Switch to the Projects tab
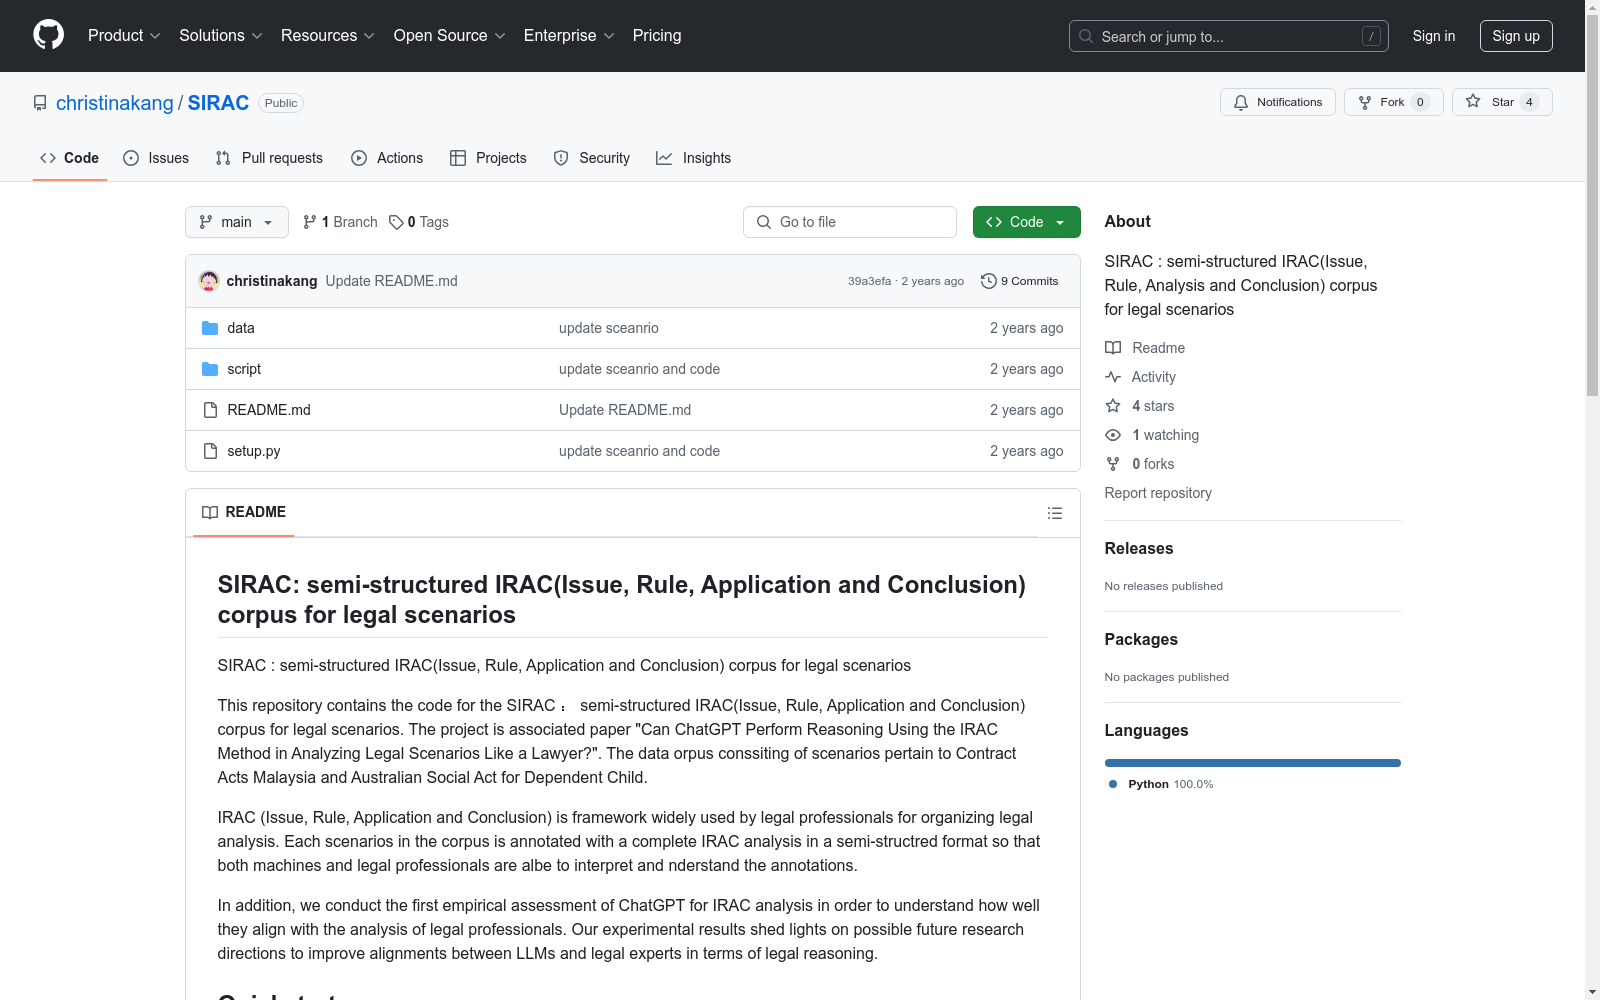This screenshot has width=1600, height=1000. click(x=488, y=158)
